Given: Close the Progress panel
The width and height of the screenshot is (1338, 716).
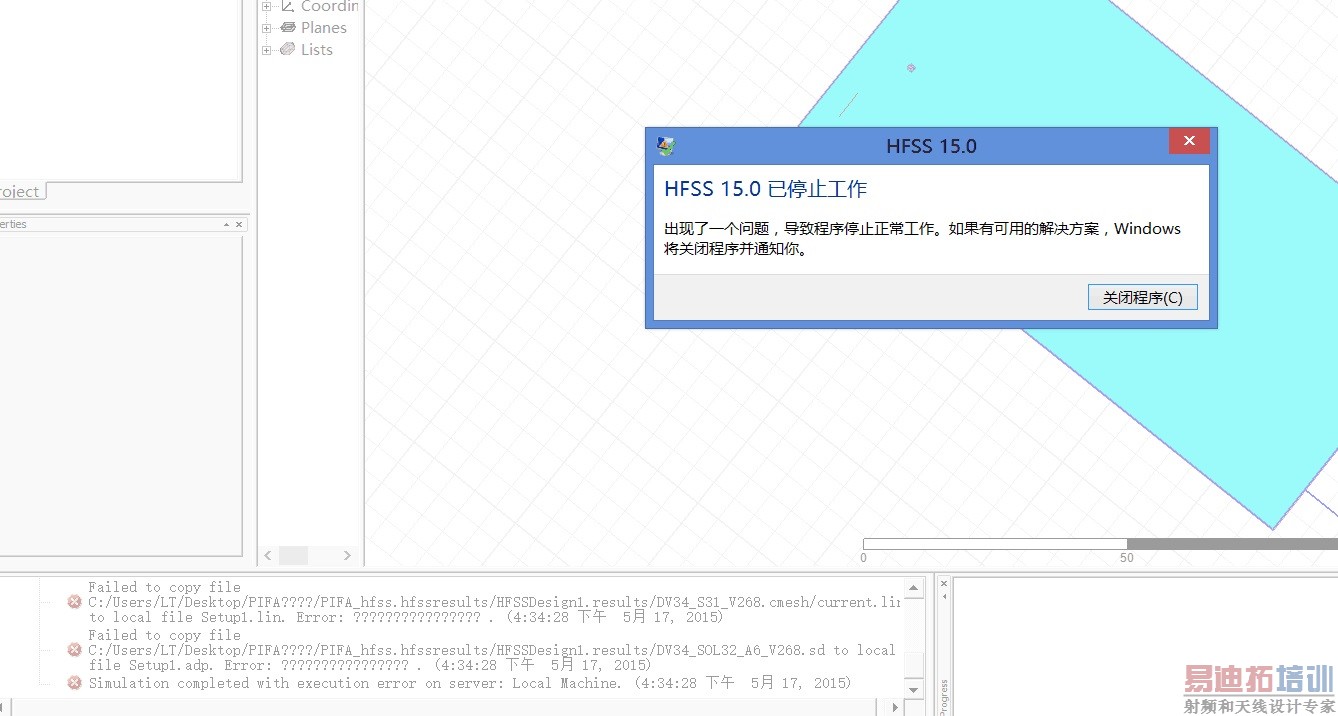Looking at the screenshot, I should coord(943,583).
